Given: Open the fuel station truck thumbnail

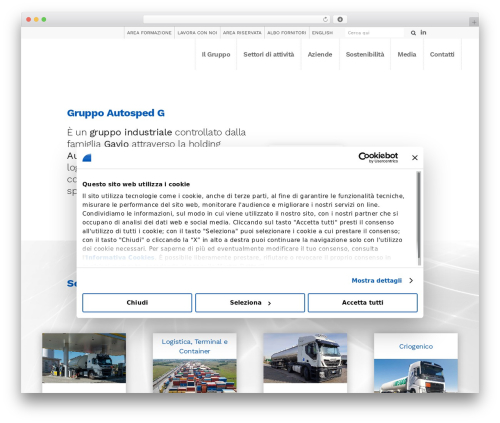Looking at the screenshot, I should tap(84, 358).
